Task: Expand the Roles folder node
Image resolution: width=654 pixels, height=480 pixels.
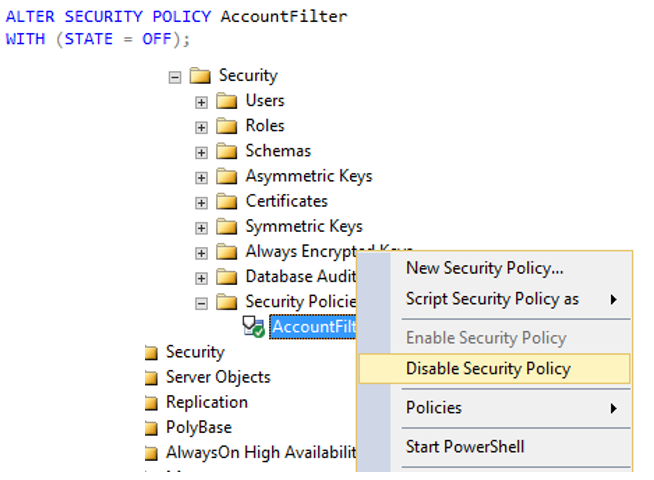Action: [201, 127]
